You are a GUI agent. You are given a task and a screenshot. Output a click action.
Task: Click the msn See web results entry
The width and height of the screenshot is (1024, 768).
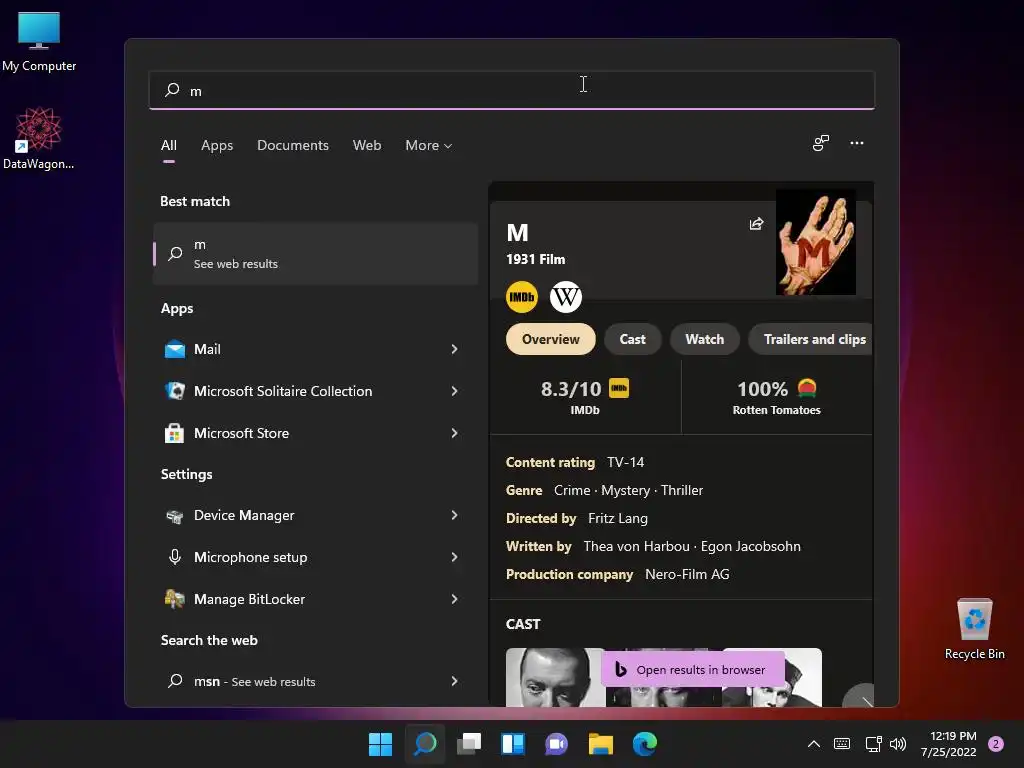315,681
